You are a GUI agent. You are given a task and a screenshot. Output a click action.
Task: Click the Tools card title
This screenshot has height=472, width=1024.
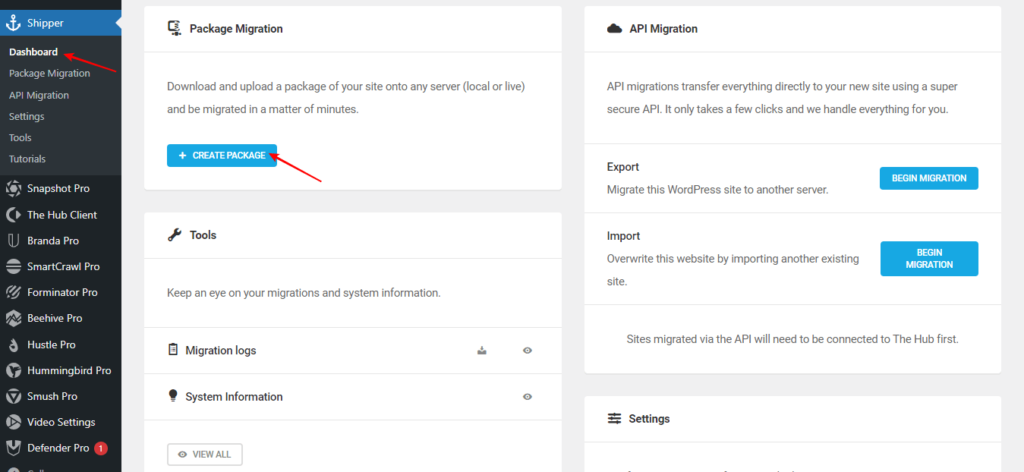[203, 235]
